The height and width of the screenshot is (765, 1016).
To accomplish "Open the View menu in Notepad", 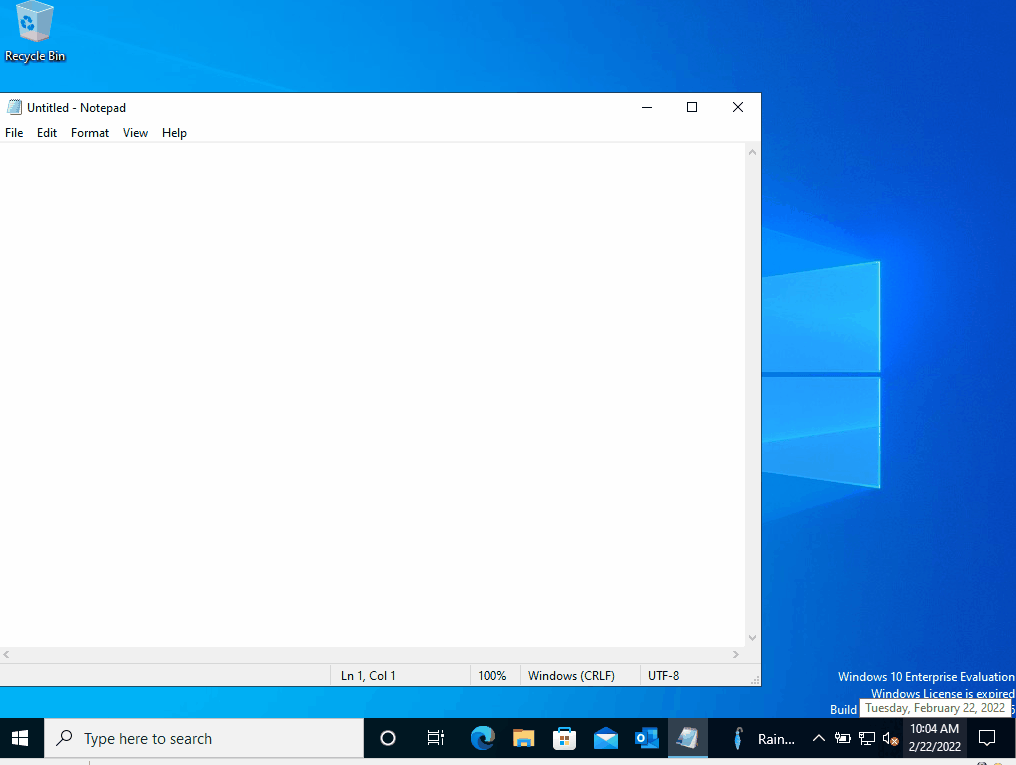I will tap(135, 133).
